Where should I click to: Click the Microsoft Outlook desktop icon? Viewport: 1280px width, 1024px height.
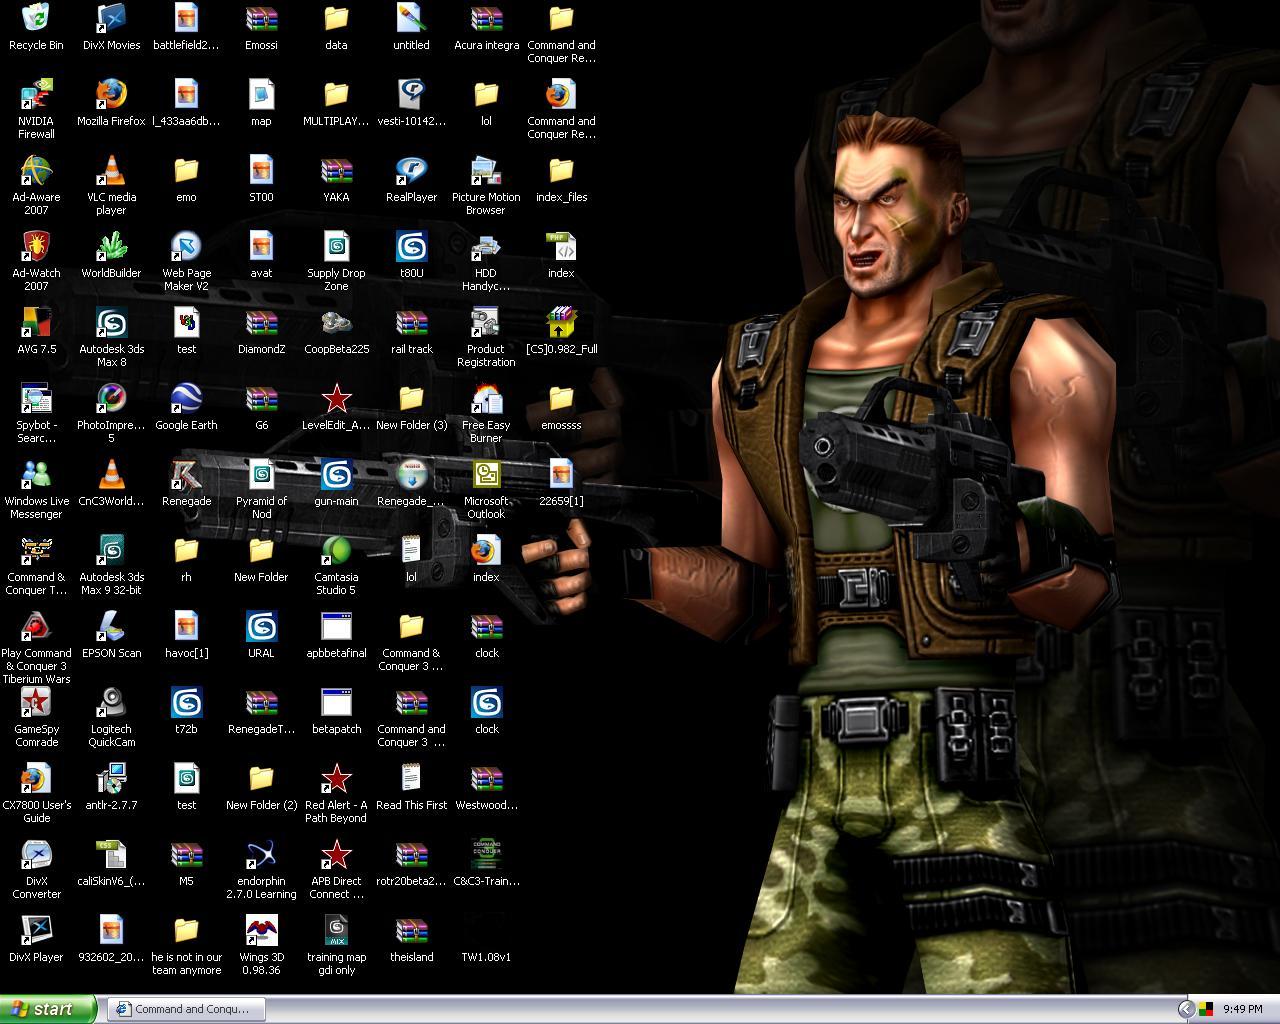[x=486, y=476]
